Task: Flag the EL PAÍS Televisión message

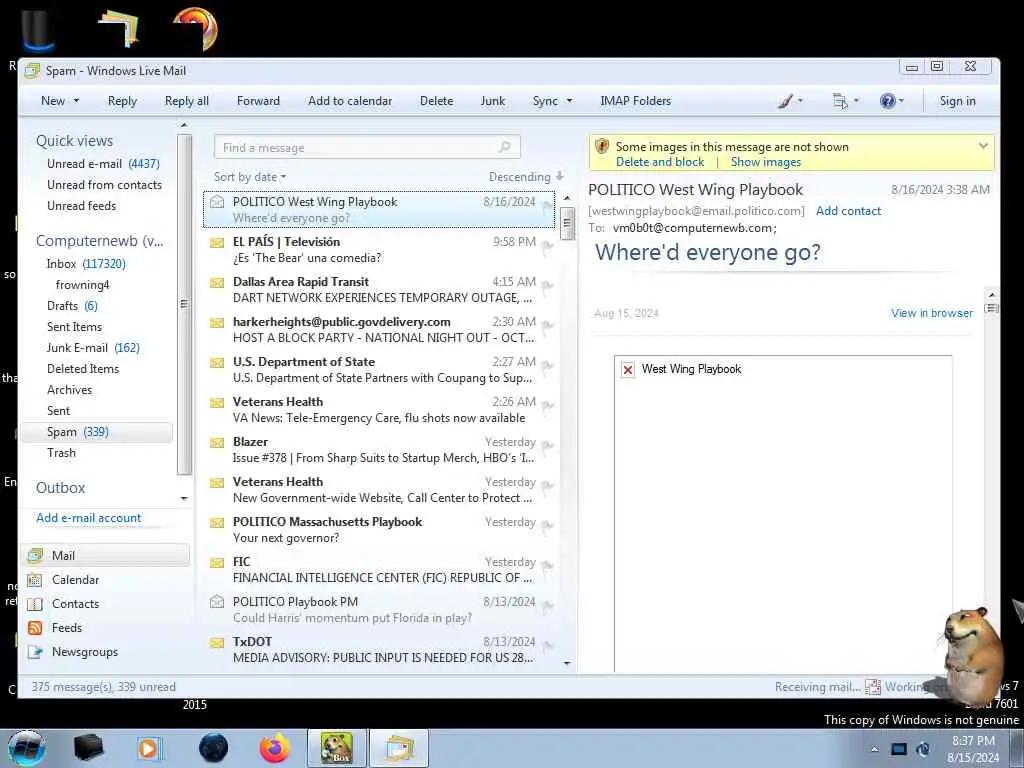Action: [x=547, y=246]
